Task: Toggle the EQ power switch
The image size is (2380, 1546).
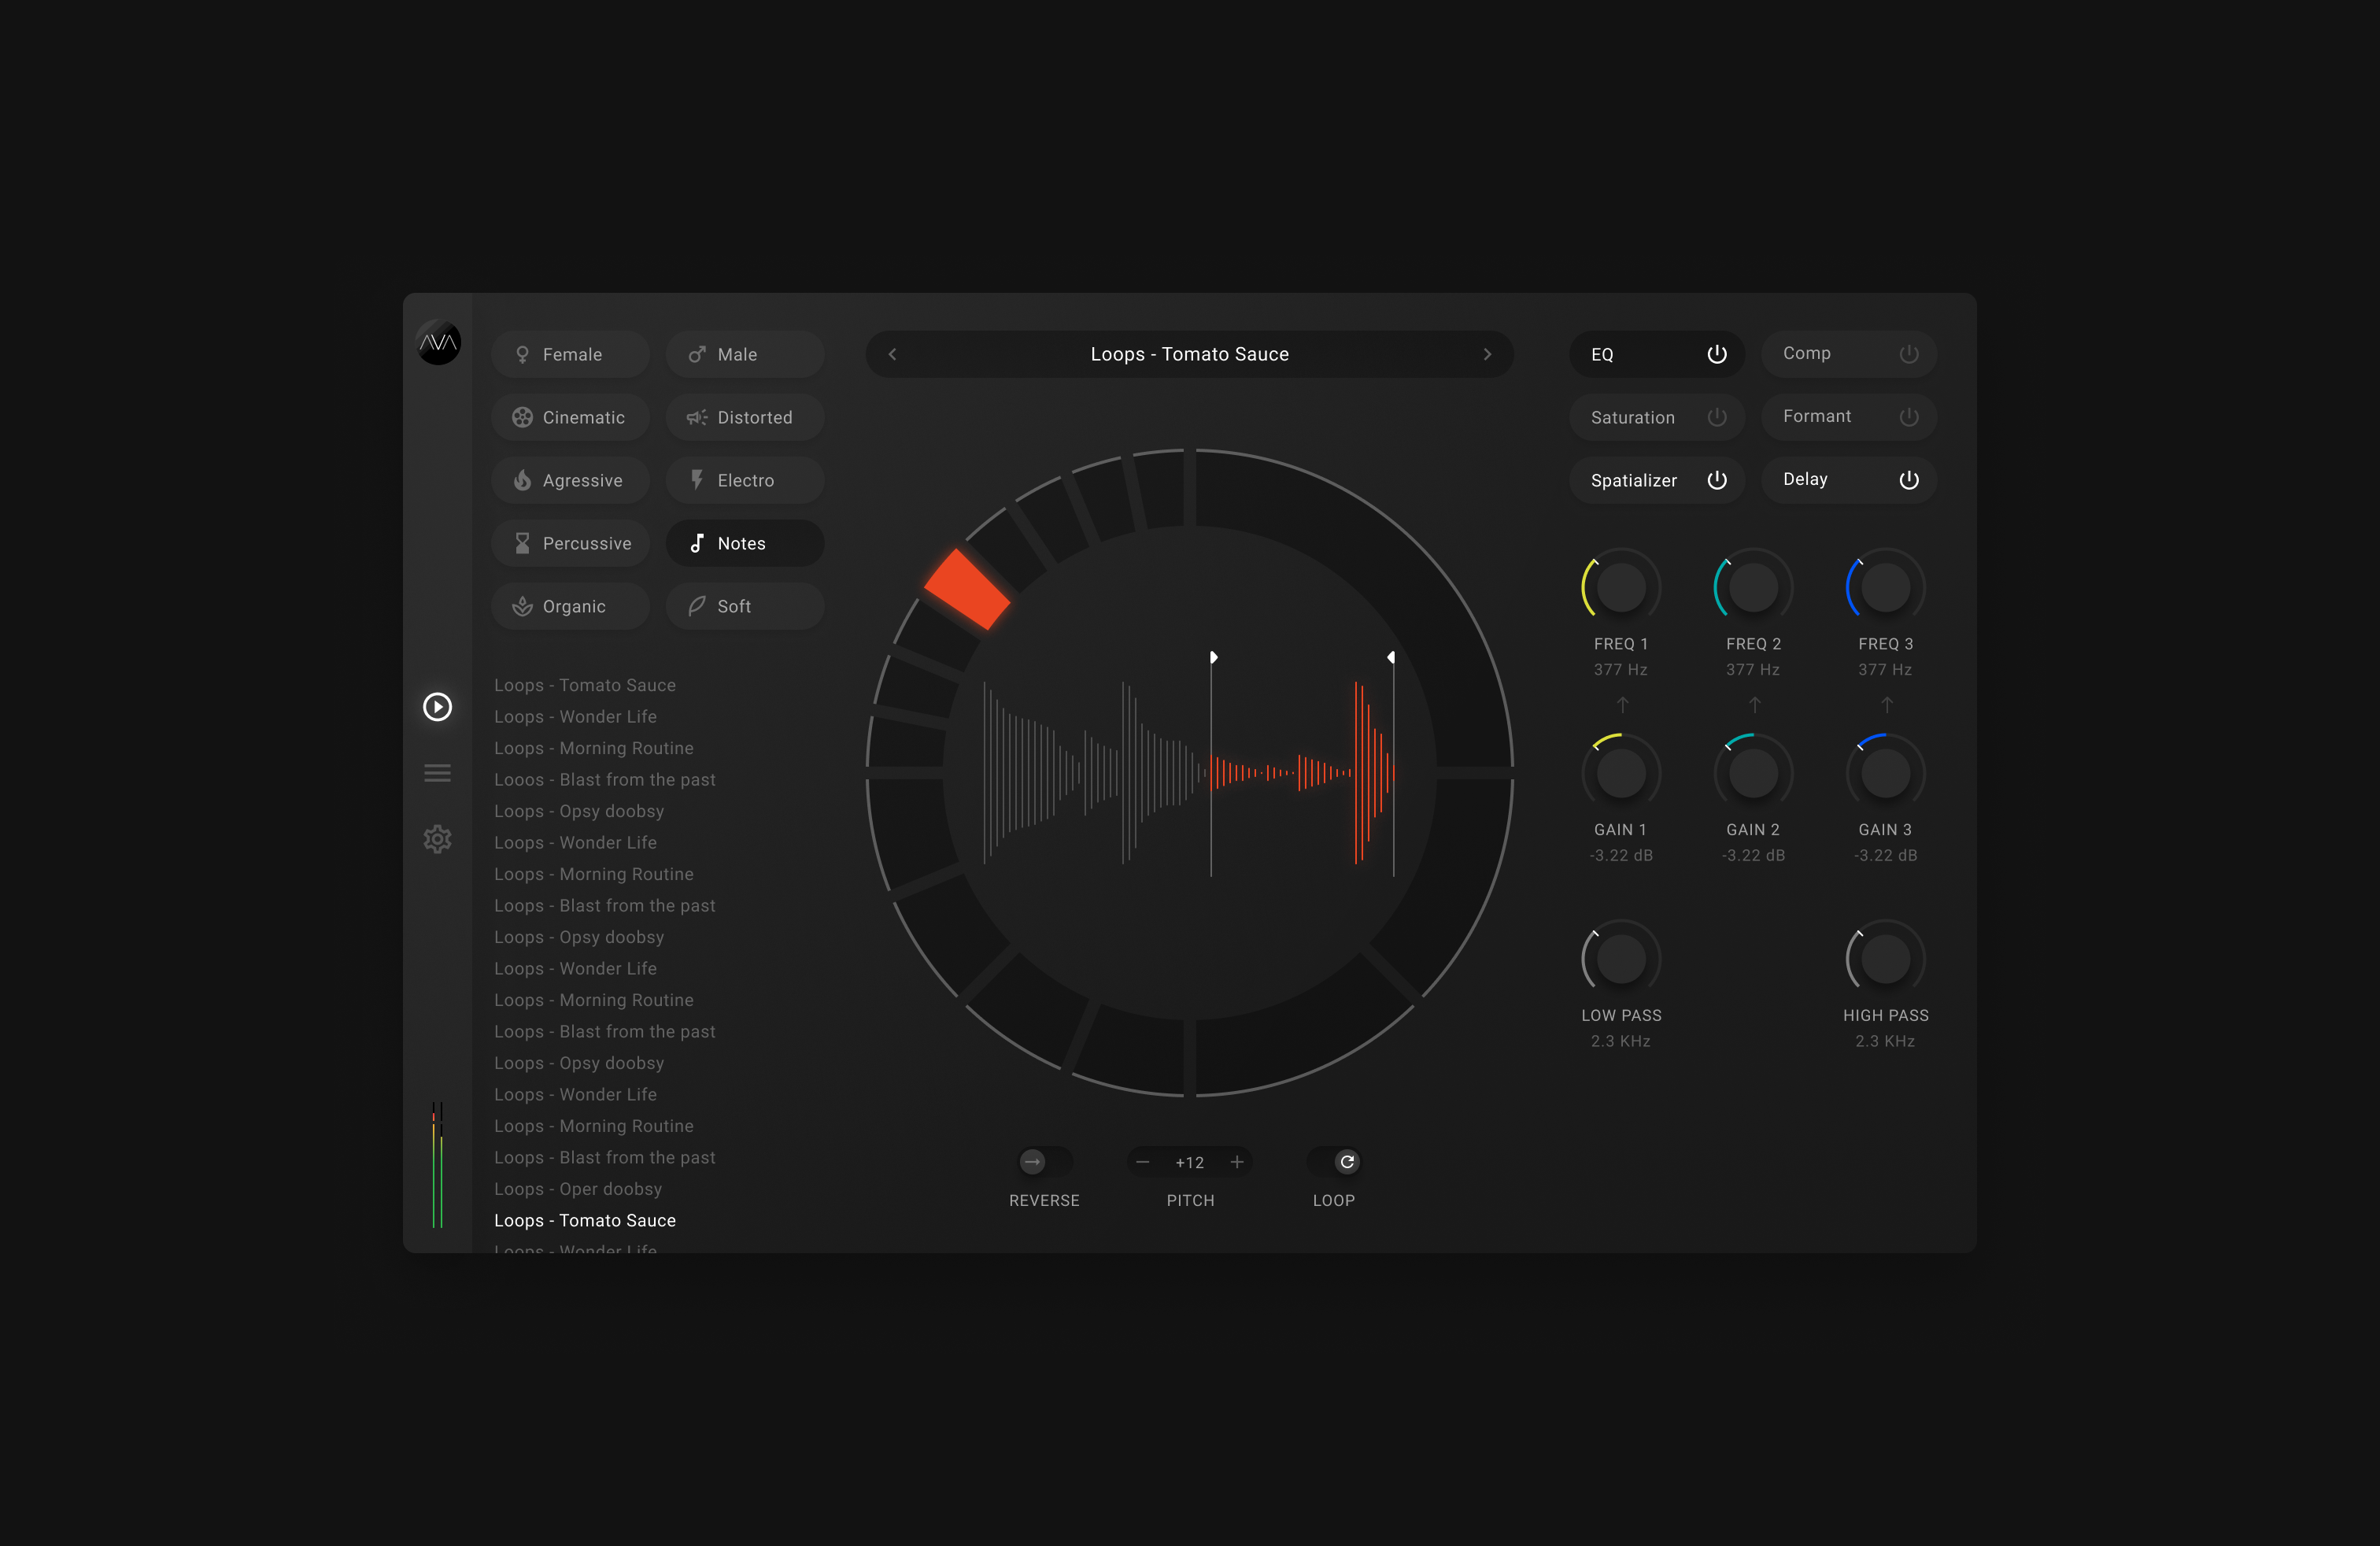Action: 1717,354
